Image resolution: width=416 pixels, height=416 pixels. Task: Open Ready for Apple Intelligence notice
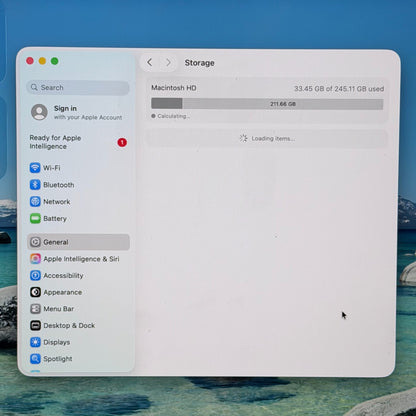coord(55,142)
